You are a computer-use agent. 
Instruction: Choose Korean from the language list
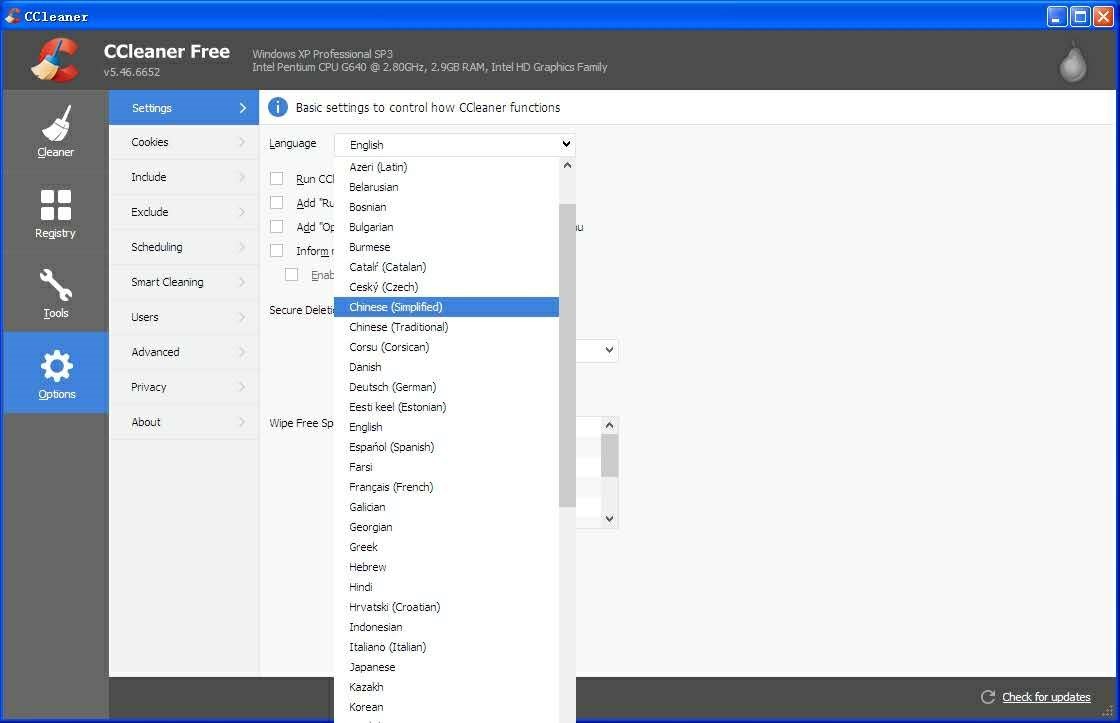tap(446, 707)
